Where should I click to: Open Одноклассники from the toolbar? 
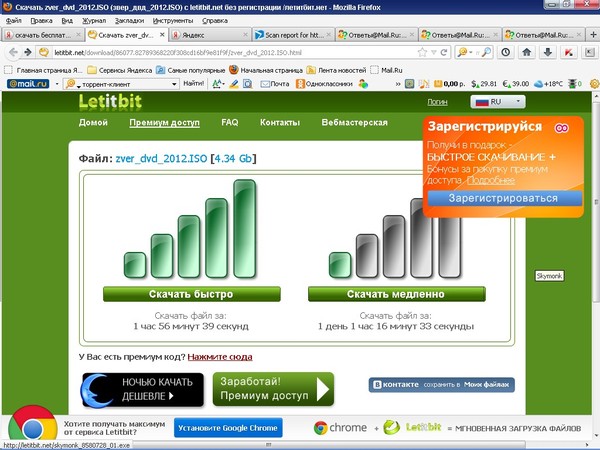pos(324,83)
